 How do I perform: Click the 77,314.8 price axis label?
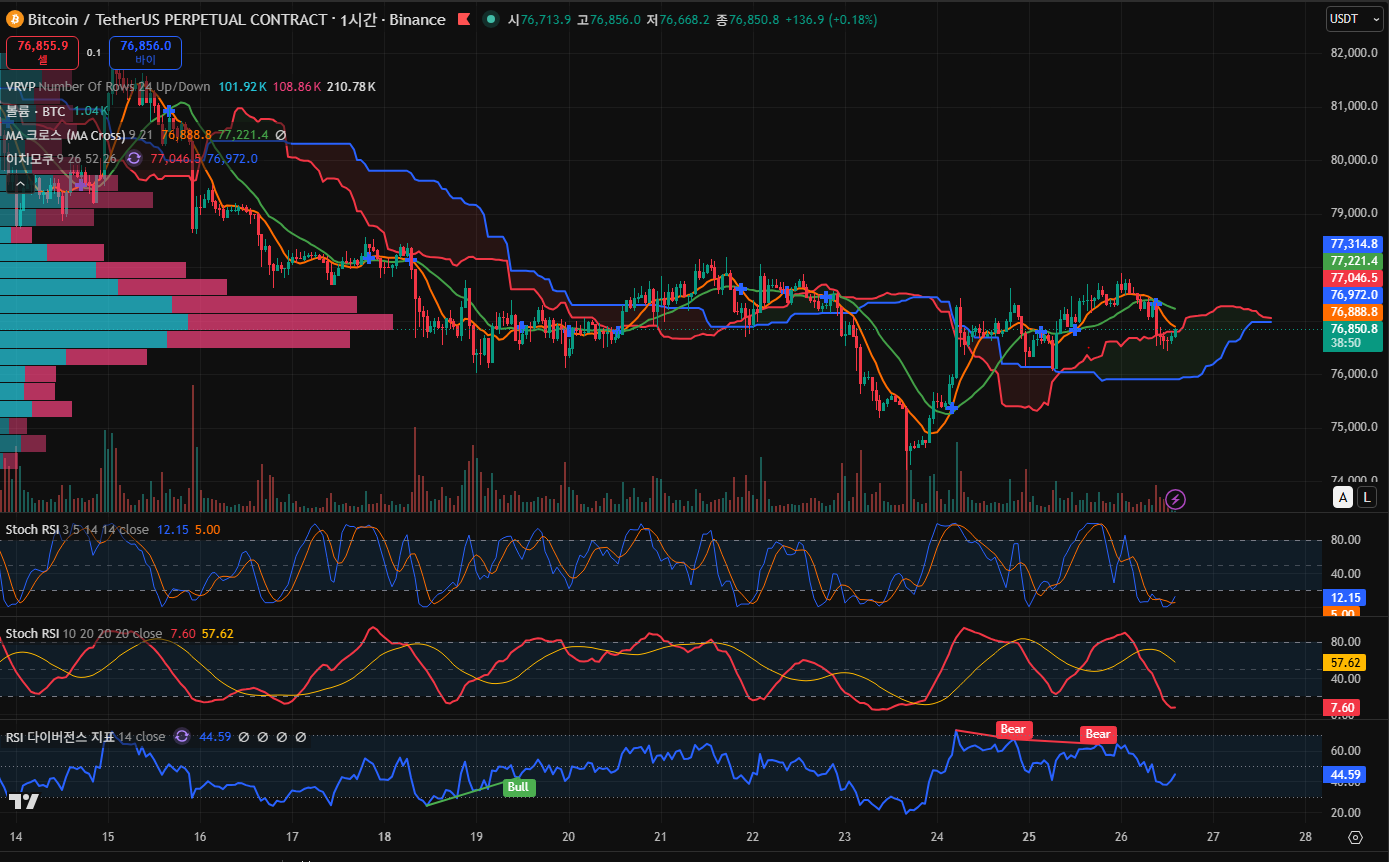1352,243
